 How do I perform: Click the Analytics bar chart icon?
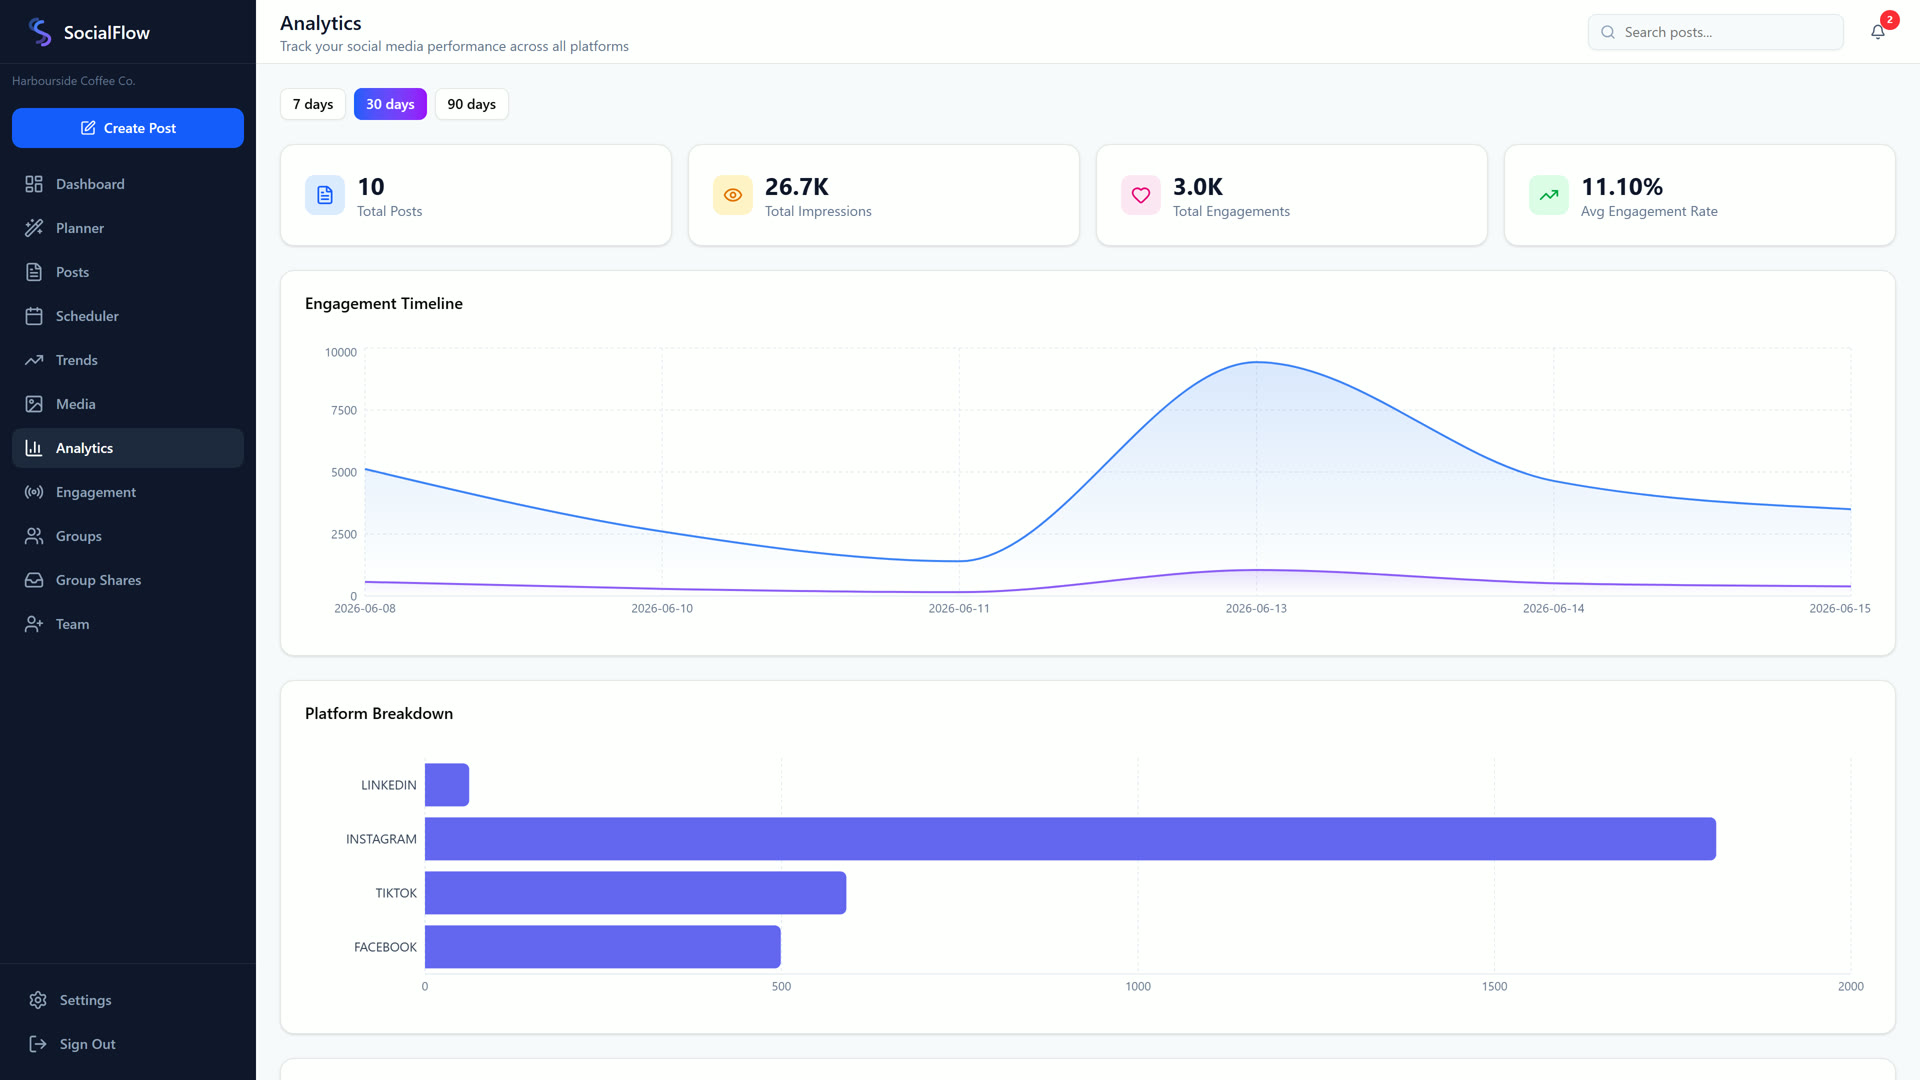[x=34, y=448]
